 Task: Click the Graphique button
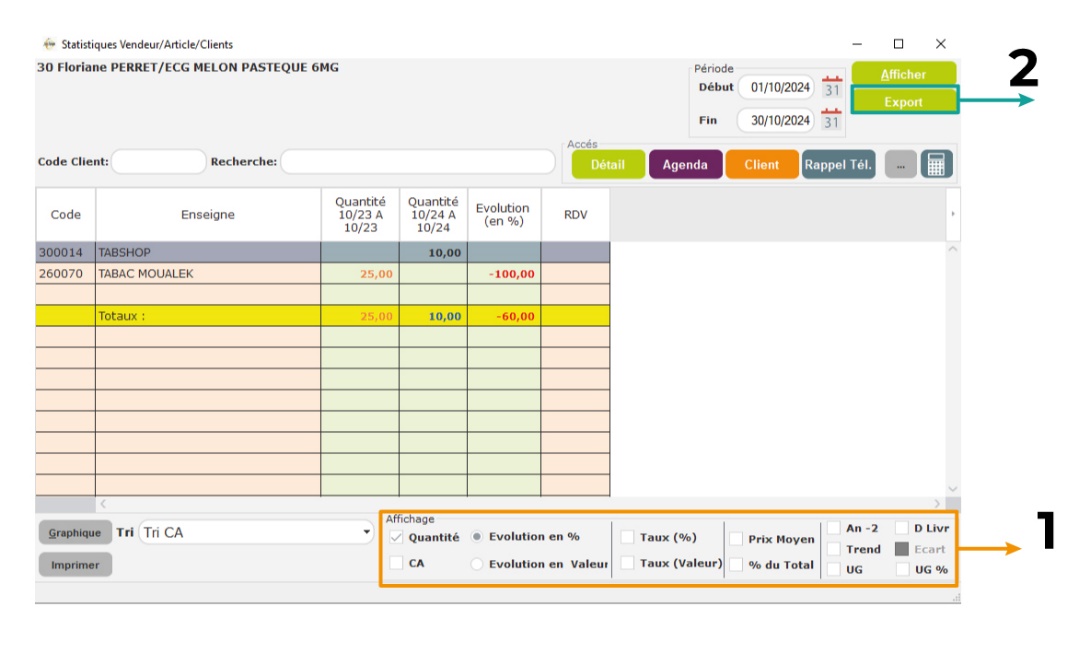click(75, 533)
